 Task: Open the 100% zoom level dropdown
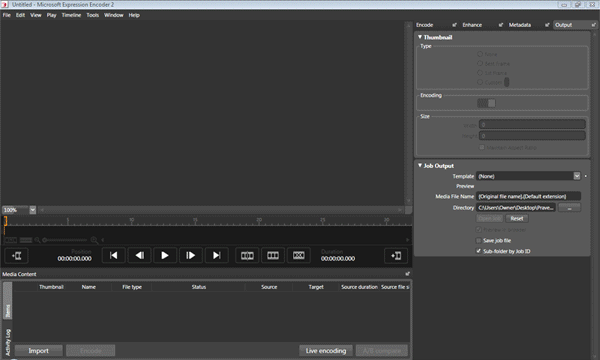pyautogui.click(x=33, y=210)
